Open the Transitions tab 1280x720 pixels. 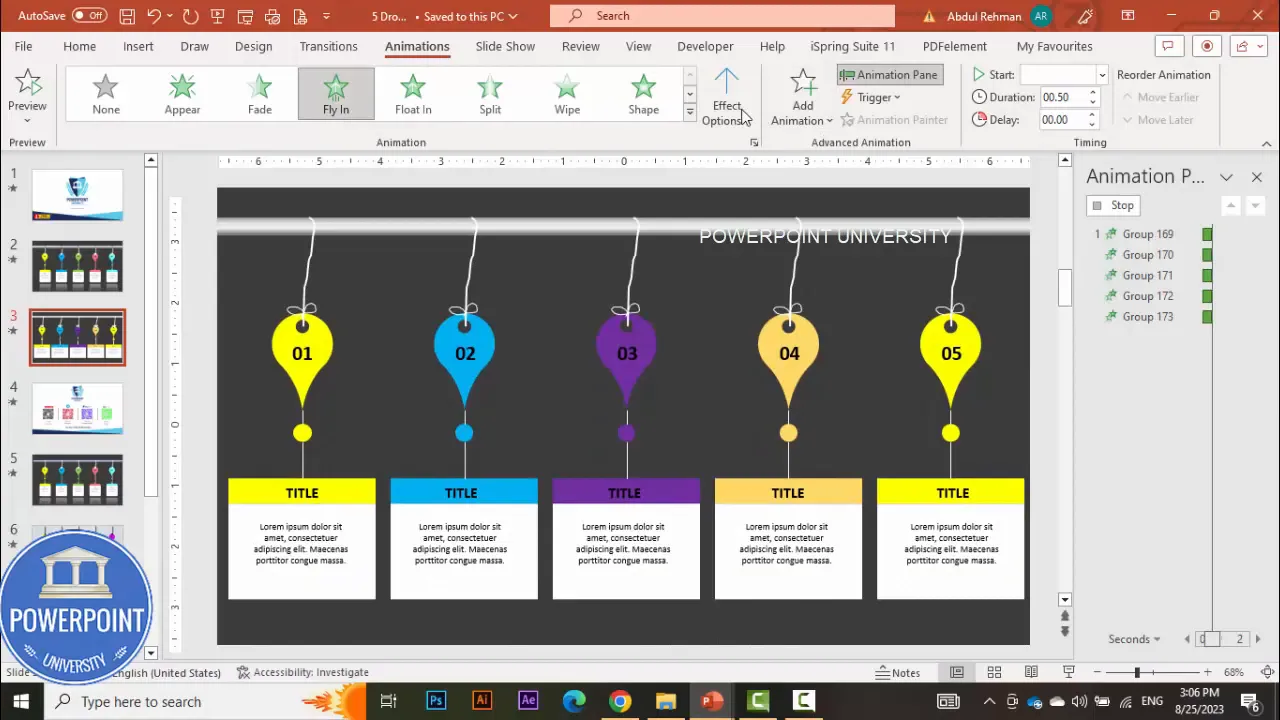(328, 46)
